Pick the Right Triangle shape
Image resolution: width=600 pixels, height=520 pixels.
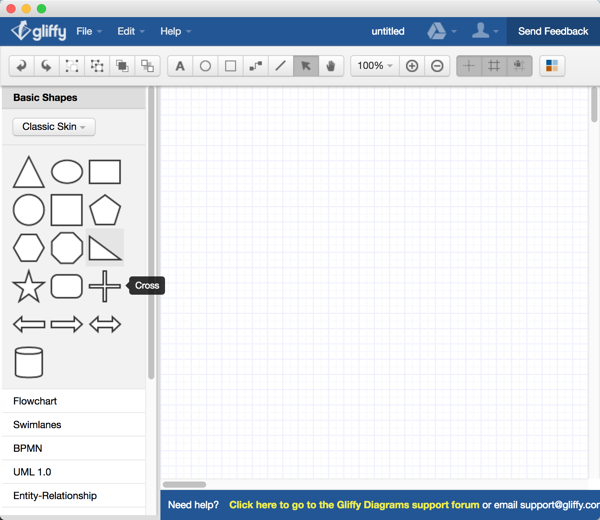105,248
